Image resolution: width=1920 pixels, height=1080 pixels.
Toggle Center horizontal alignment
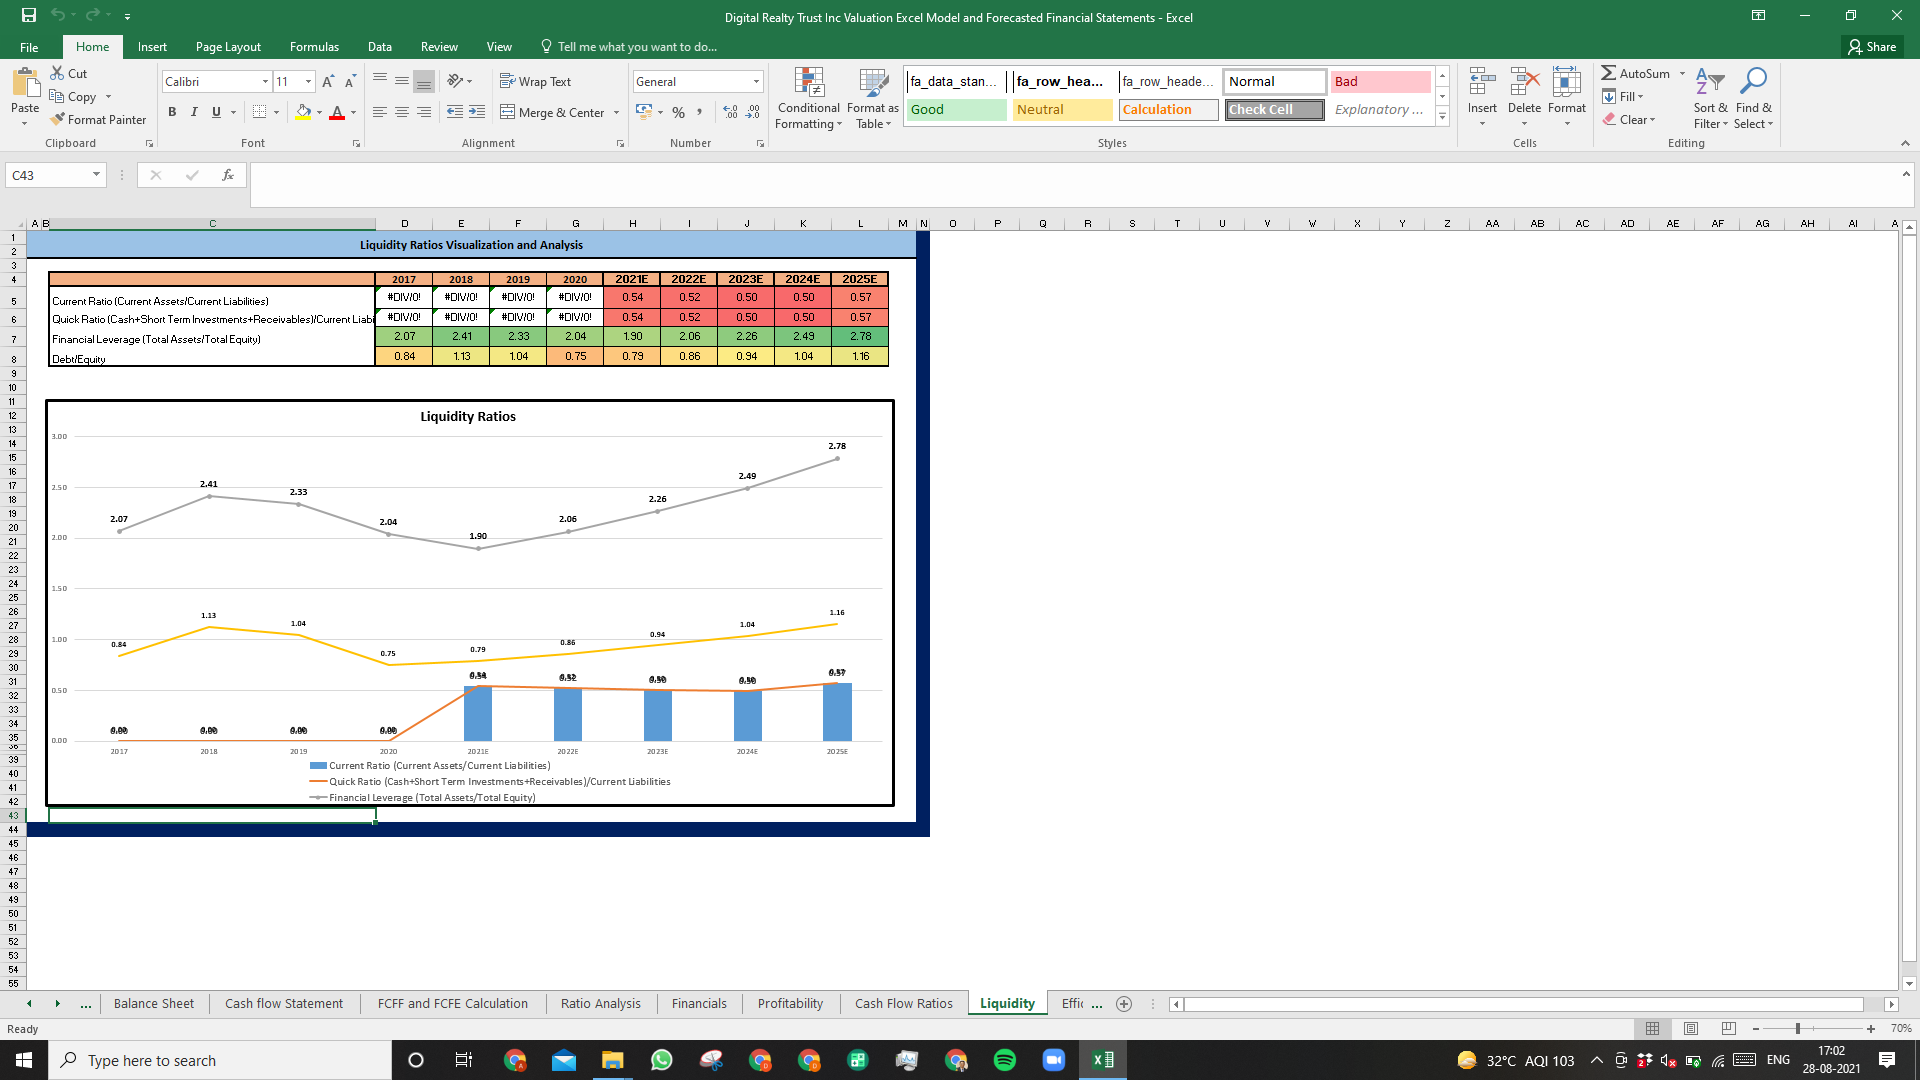[x=402, y=112]
